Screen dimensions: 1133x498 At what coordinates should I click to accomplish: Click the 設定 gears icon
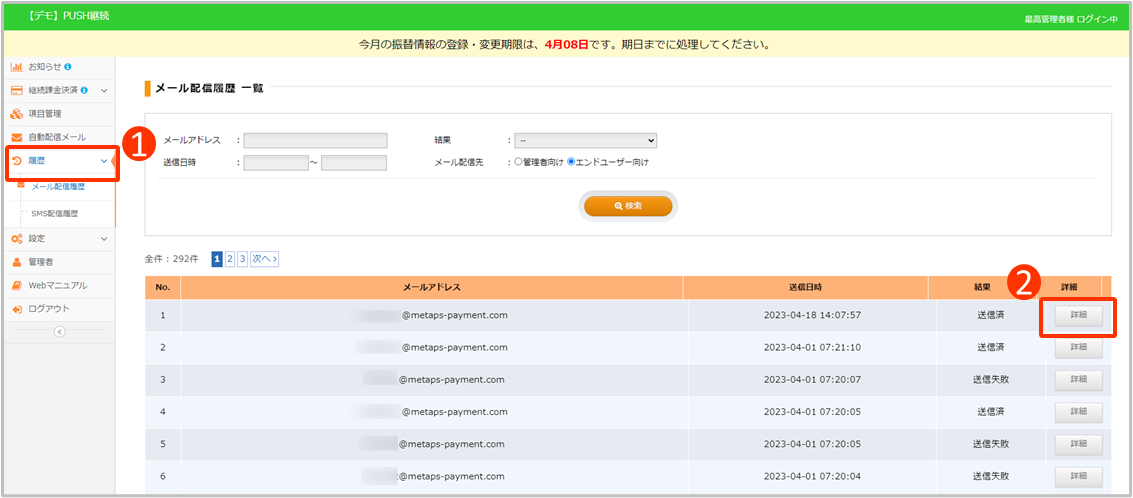[16, 239]
